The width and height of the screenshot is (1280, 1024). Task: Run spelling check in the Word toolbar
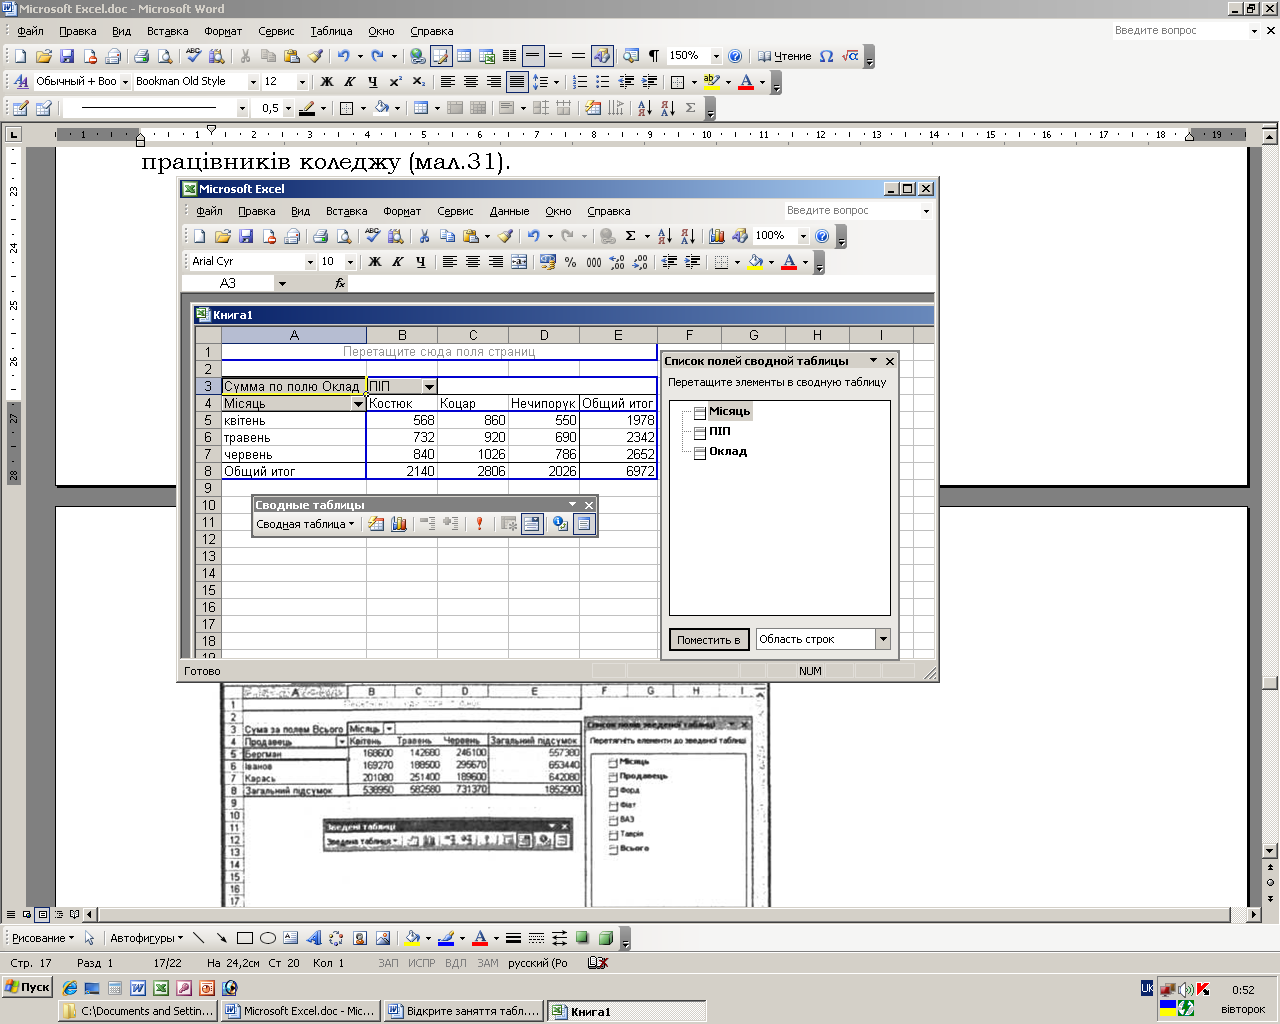(193, 56)
